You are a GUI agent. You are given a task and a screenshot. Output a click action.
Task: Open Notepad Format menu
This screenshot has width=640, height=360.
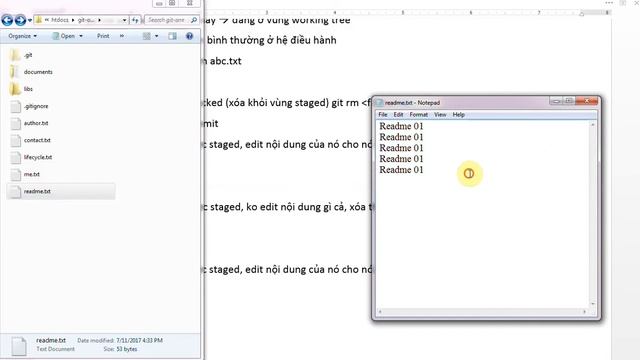point(419,115)
